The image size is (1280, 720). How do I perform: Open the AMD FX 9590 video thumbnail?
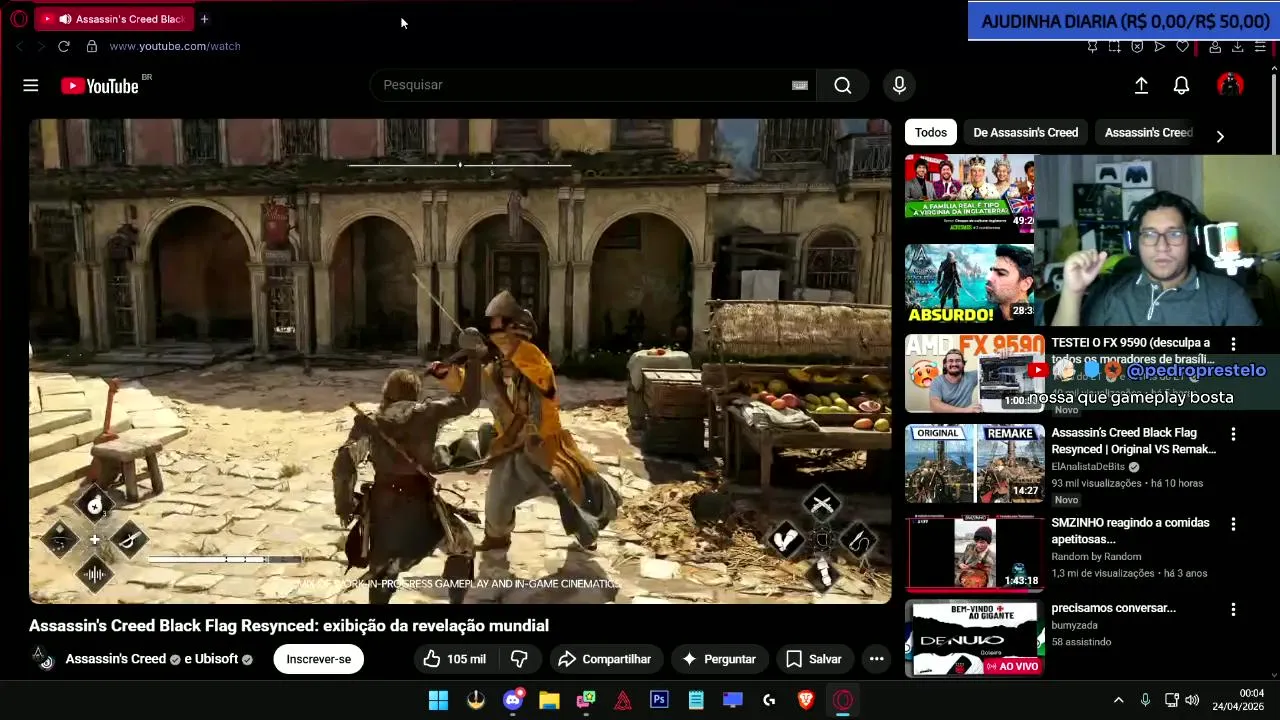click(x=975, y=374)
